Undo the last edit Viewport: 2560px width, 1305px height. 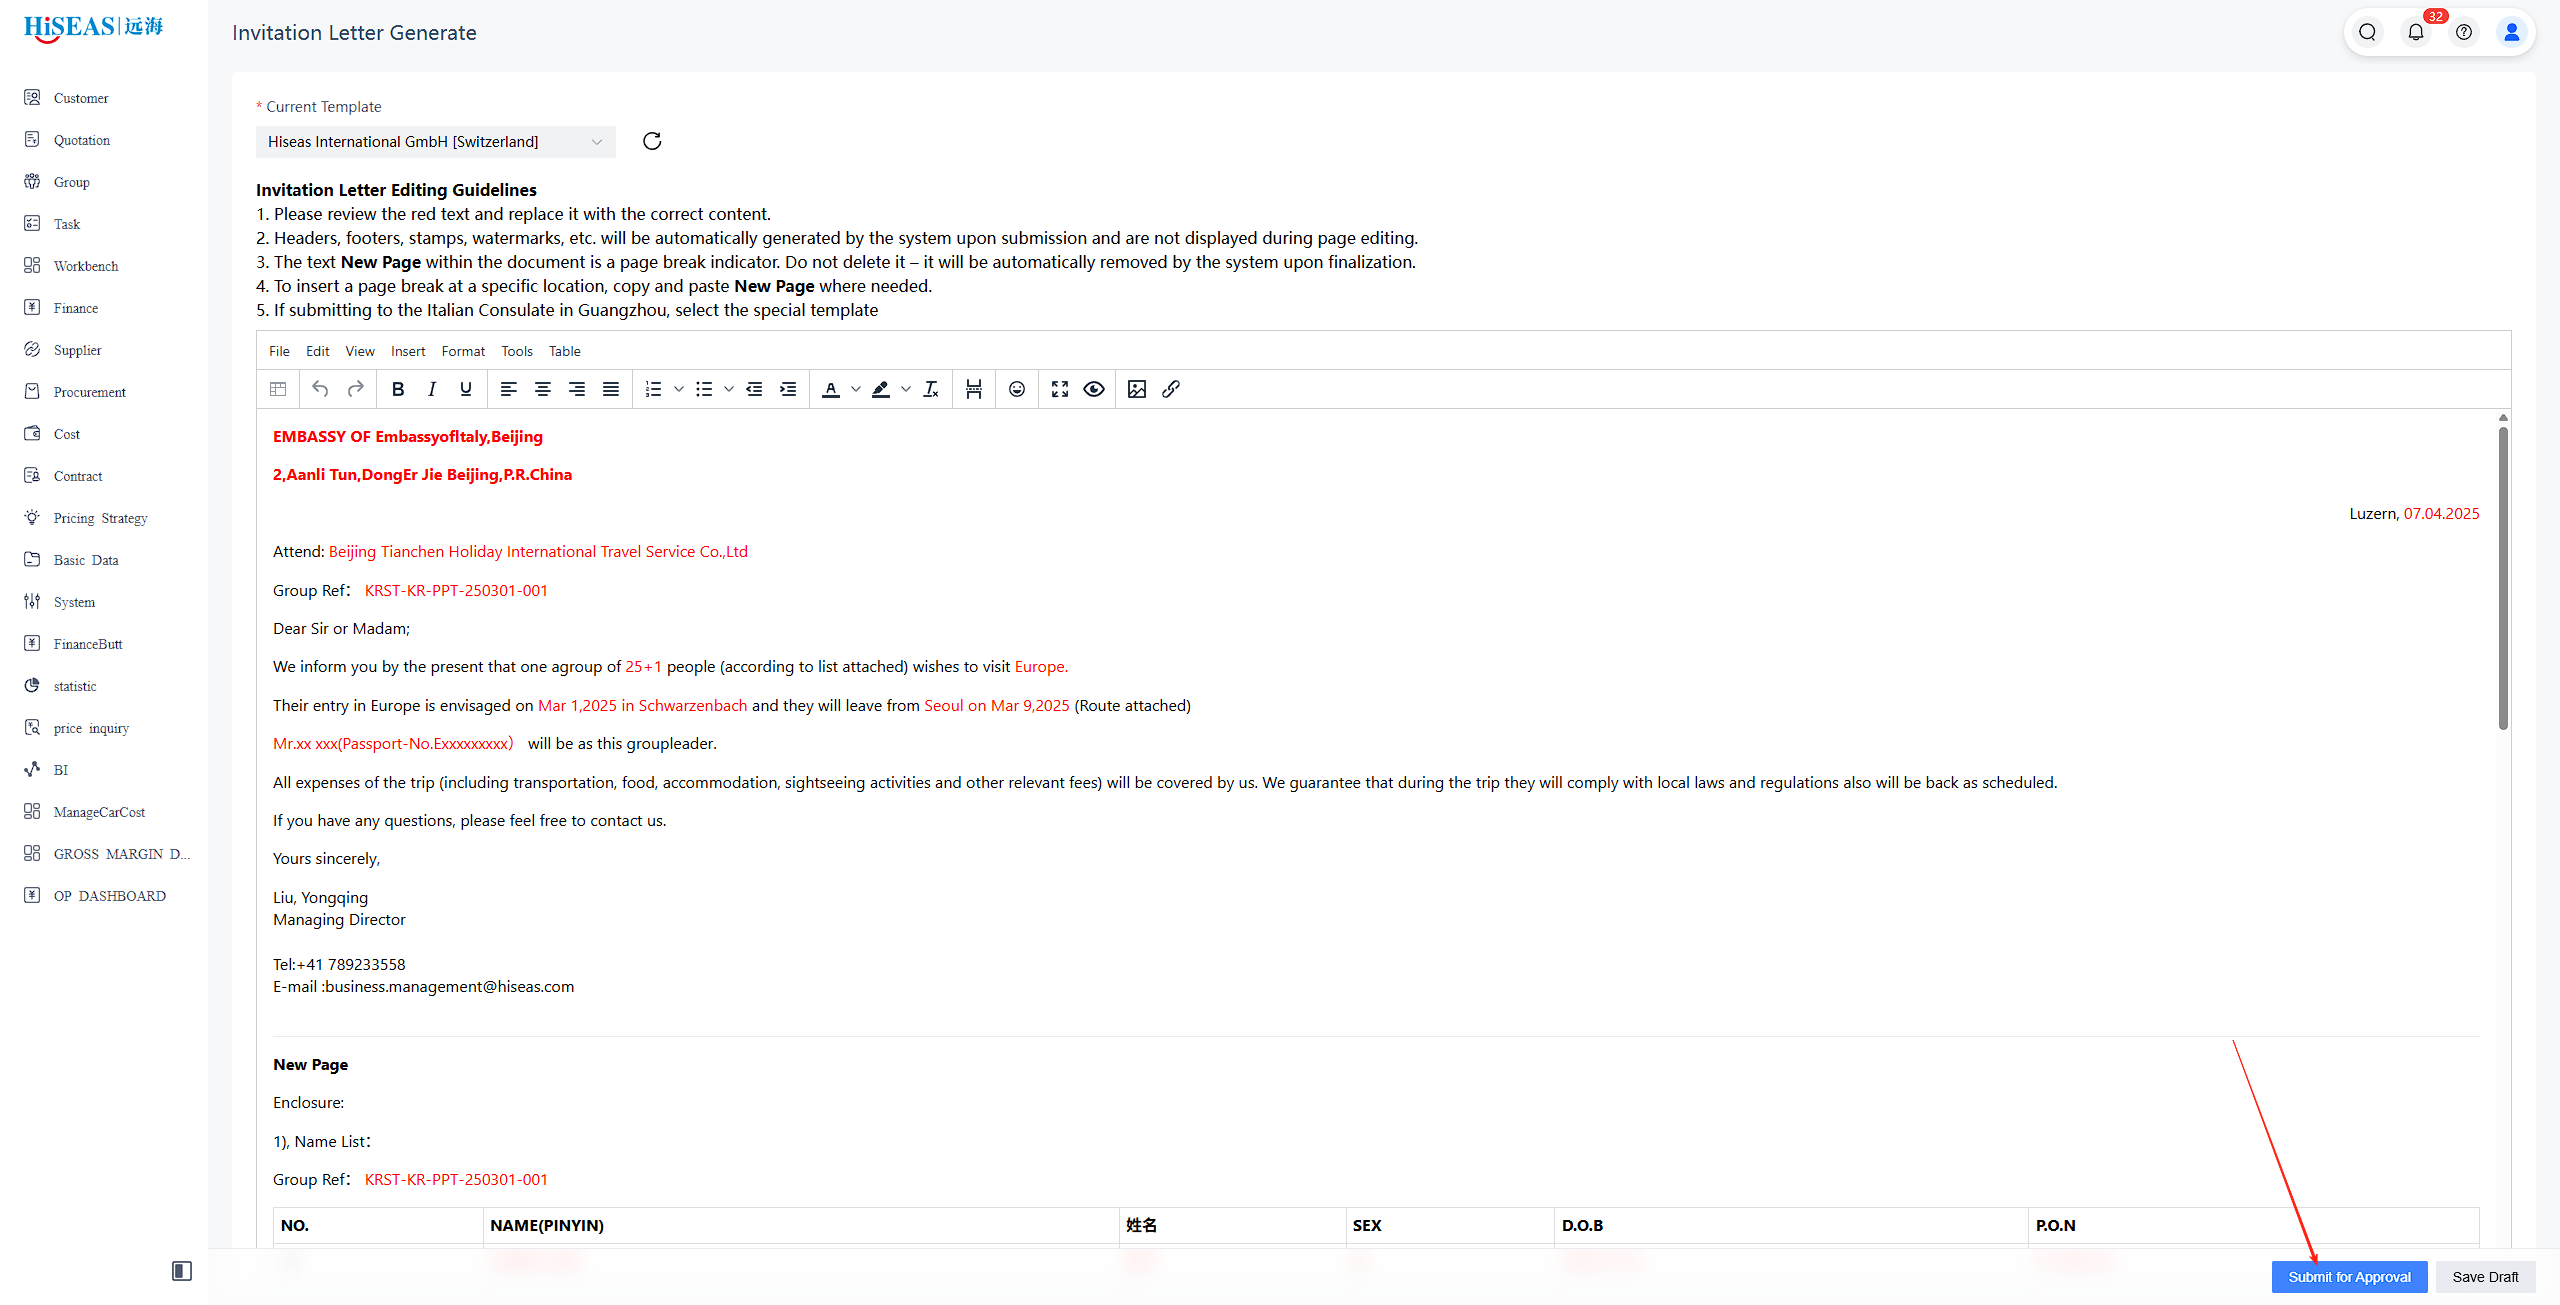coord(320,389)
